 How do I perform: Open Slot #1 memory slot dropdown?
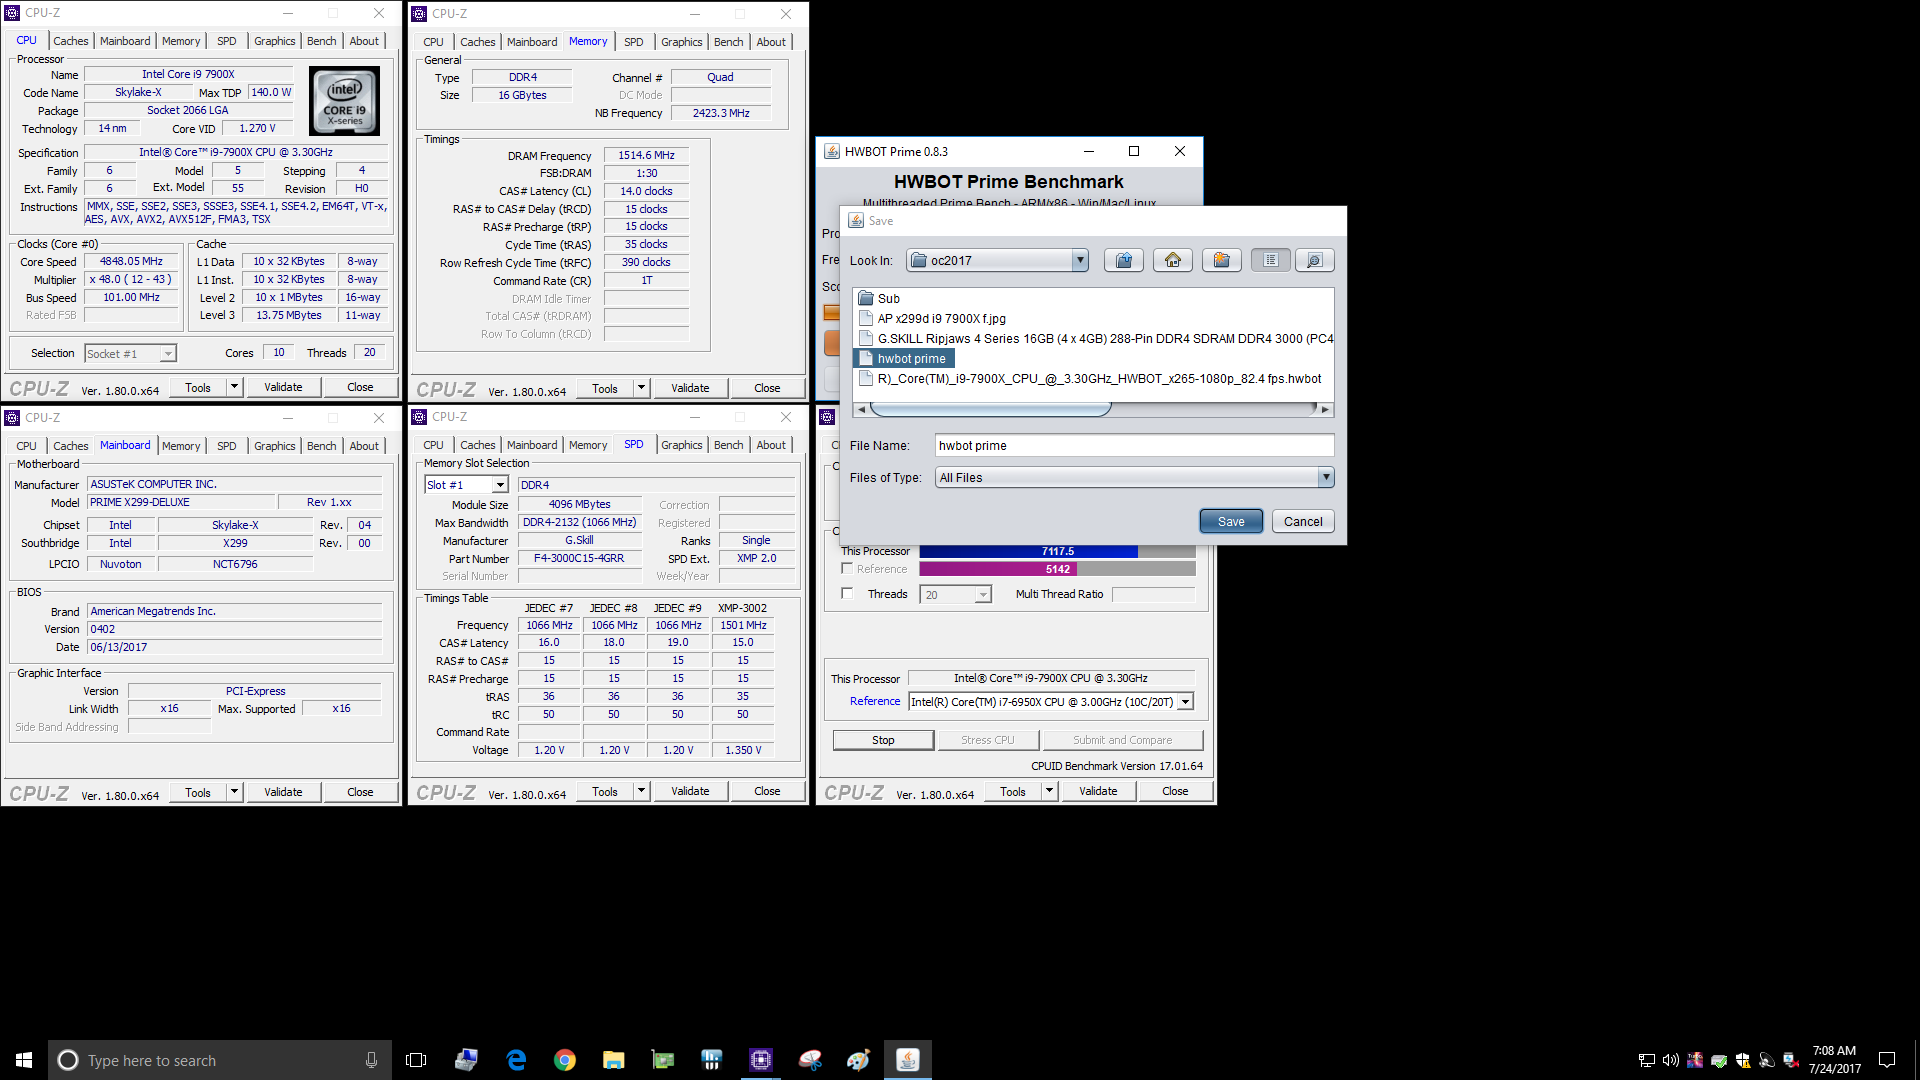point(500,485)
